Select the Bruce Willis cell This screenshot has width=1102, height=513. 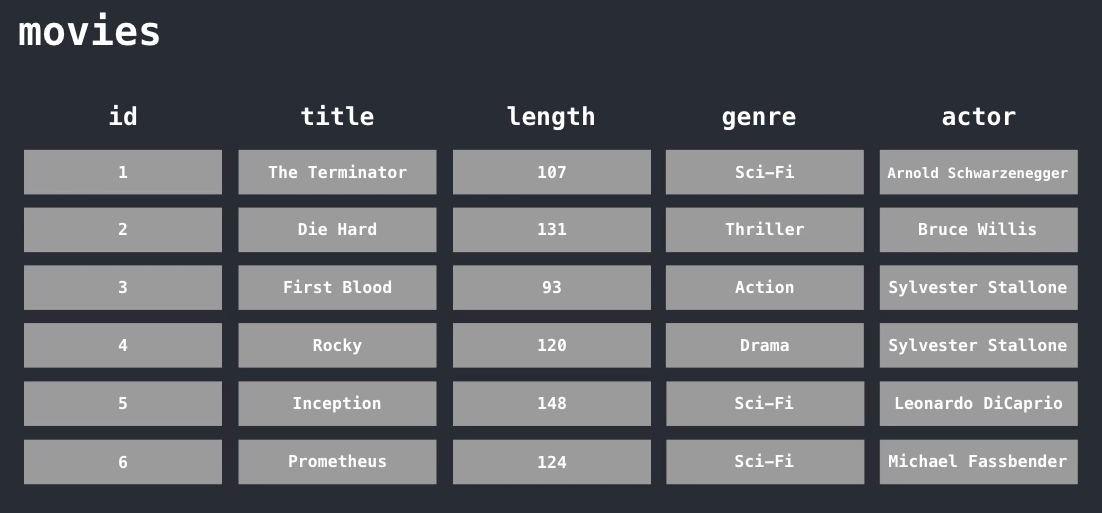coord(978,230)
